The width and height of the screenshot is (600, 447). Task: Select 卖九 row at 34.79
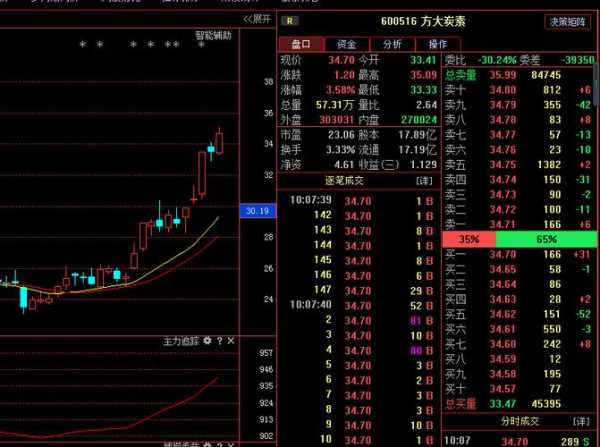click(x=518, y=105)
